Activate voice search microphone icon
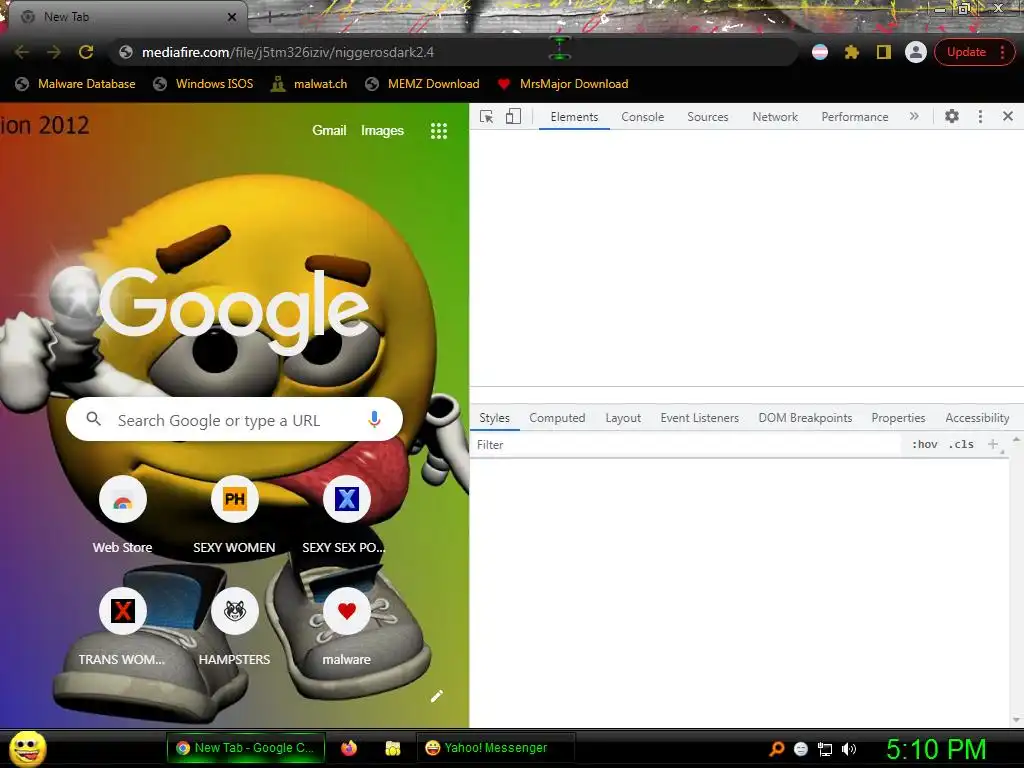This screenshot has width=1024, height=768. tap(374, 419)
